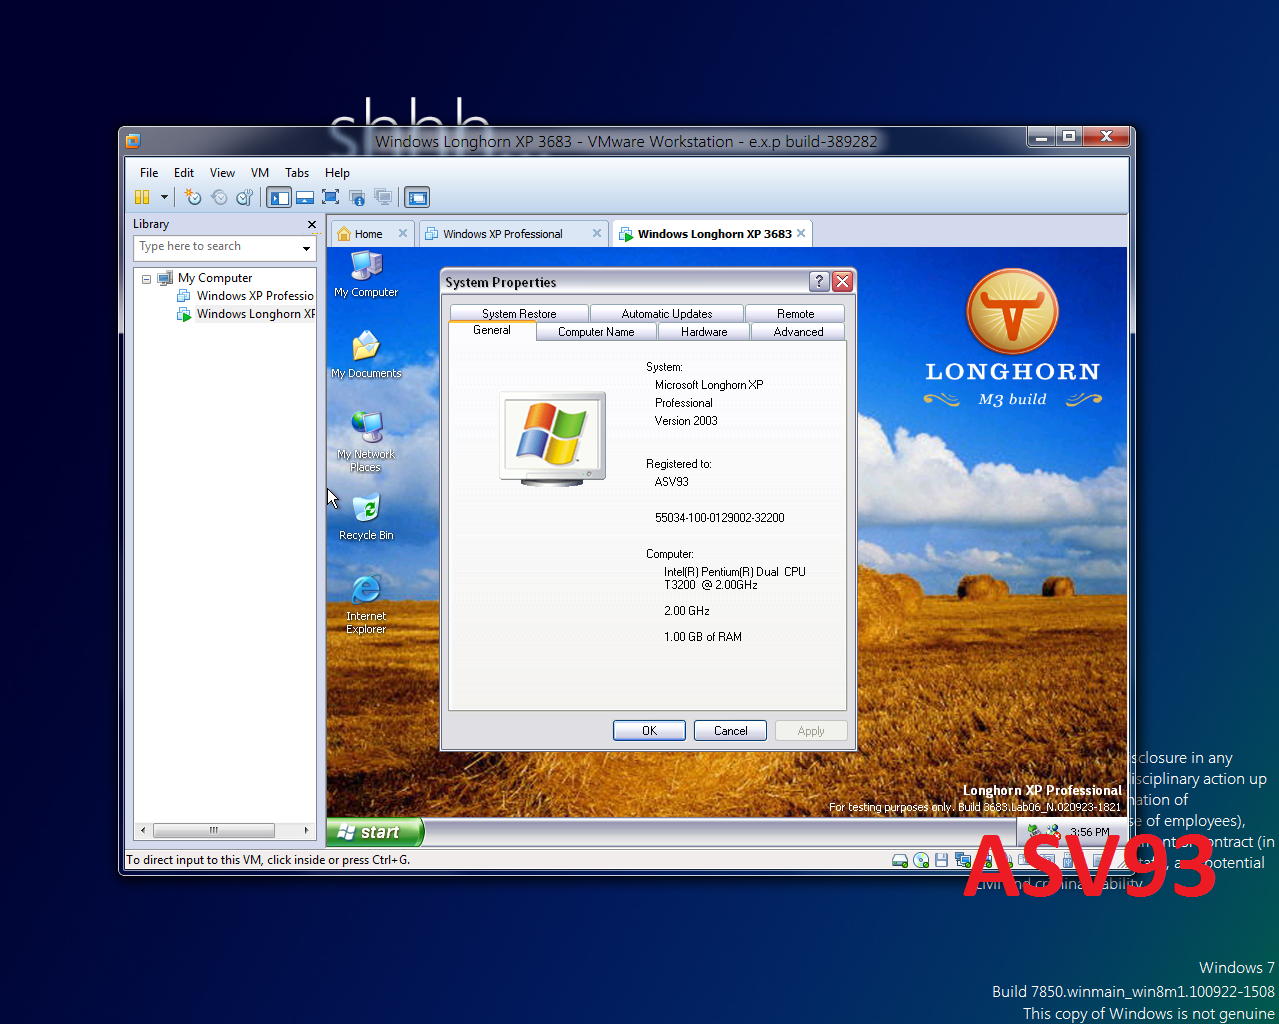Viewport: 1279px width, 1024px height.
Task: Switch to the Hardware tab
Action: point(704,332)
